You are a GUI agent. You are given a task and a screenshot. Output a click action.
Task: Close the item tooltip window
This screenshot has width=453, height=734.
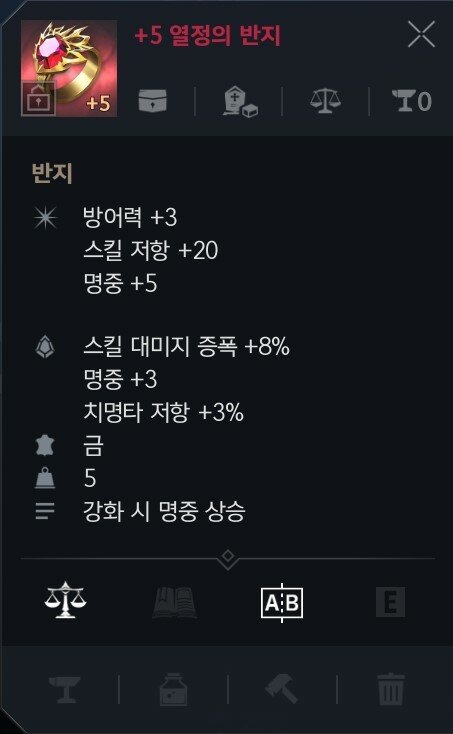coord(421,34)
